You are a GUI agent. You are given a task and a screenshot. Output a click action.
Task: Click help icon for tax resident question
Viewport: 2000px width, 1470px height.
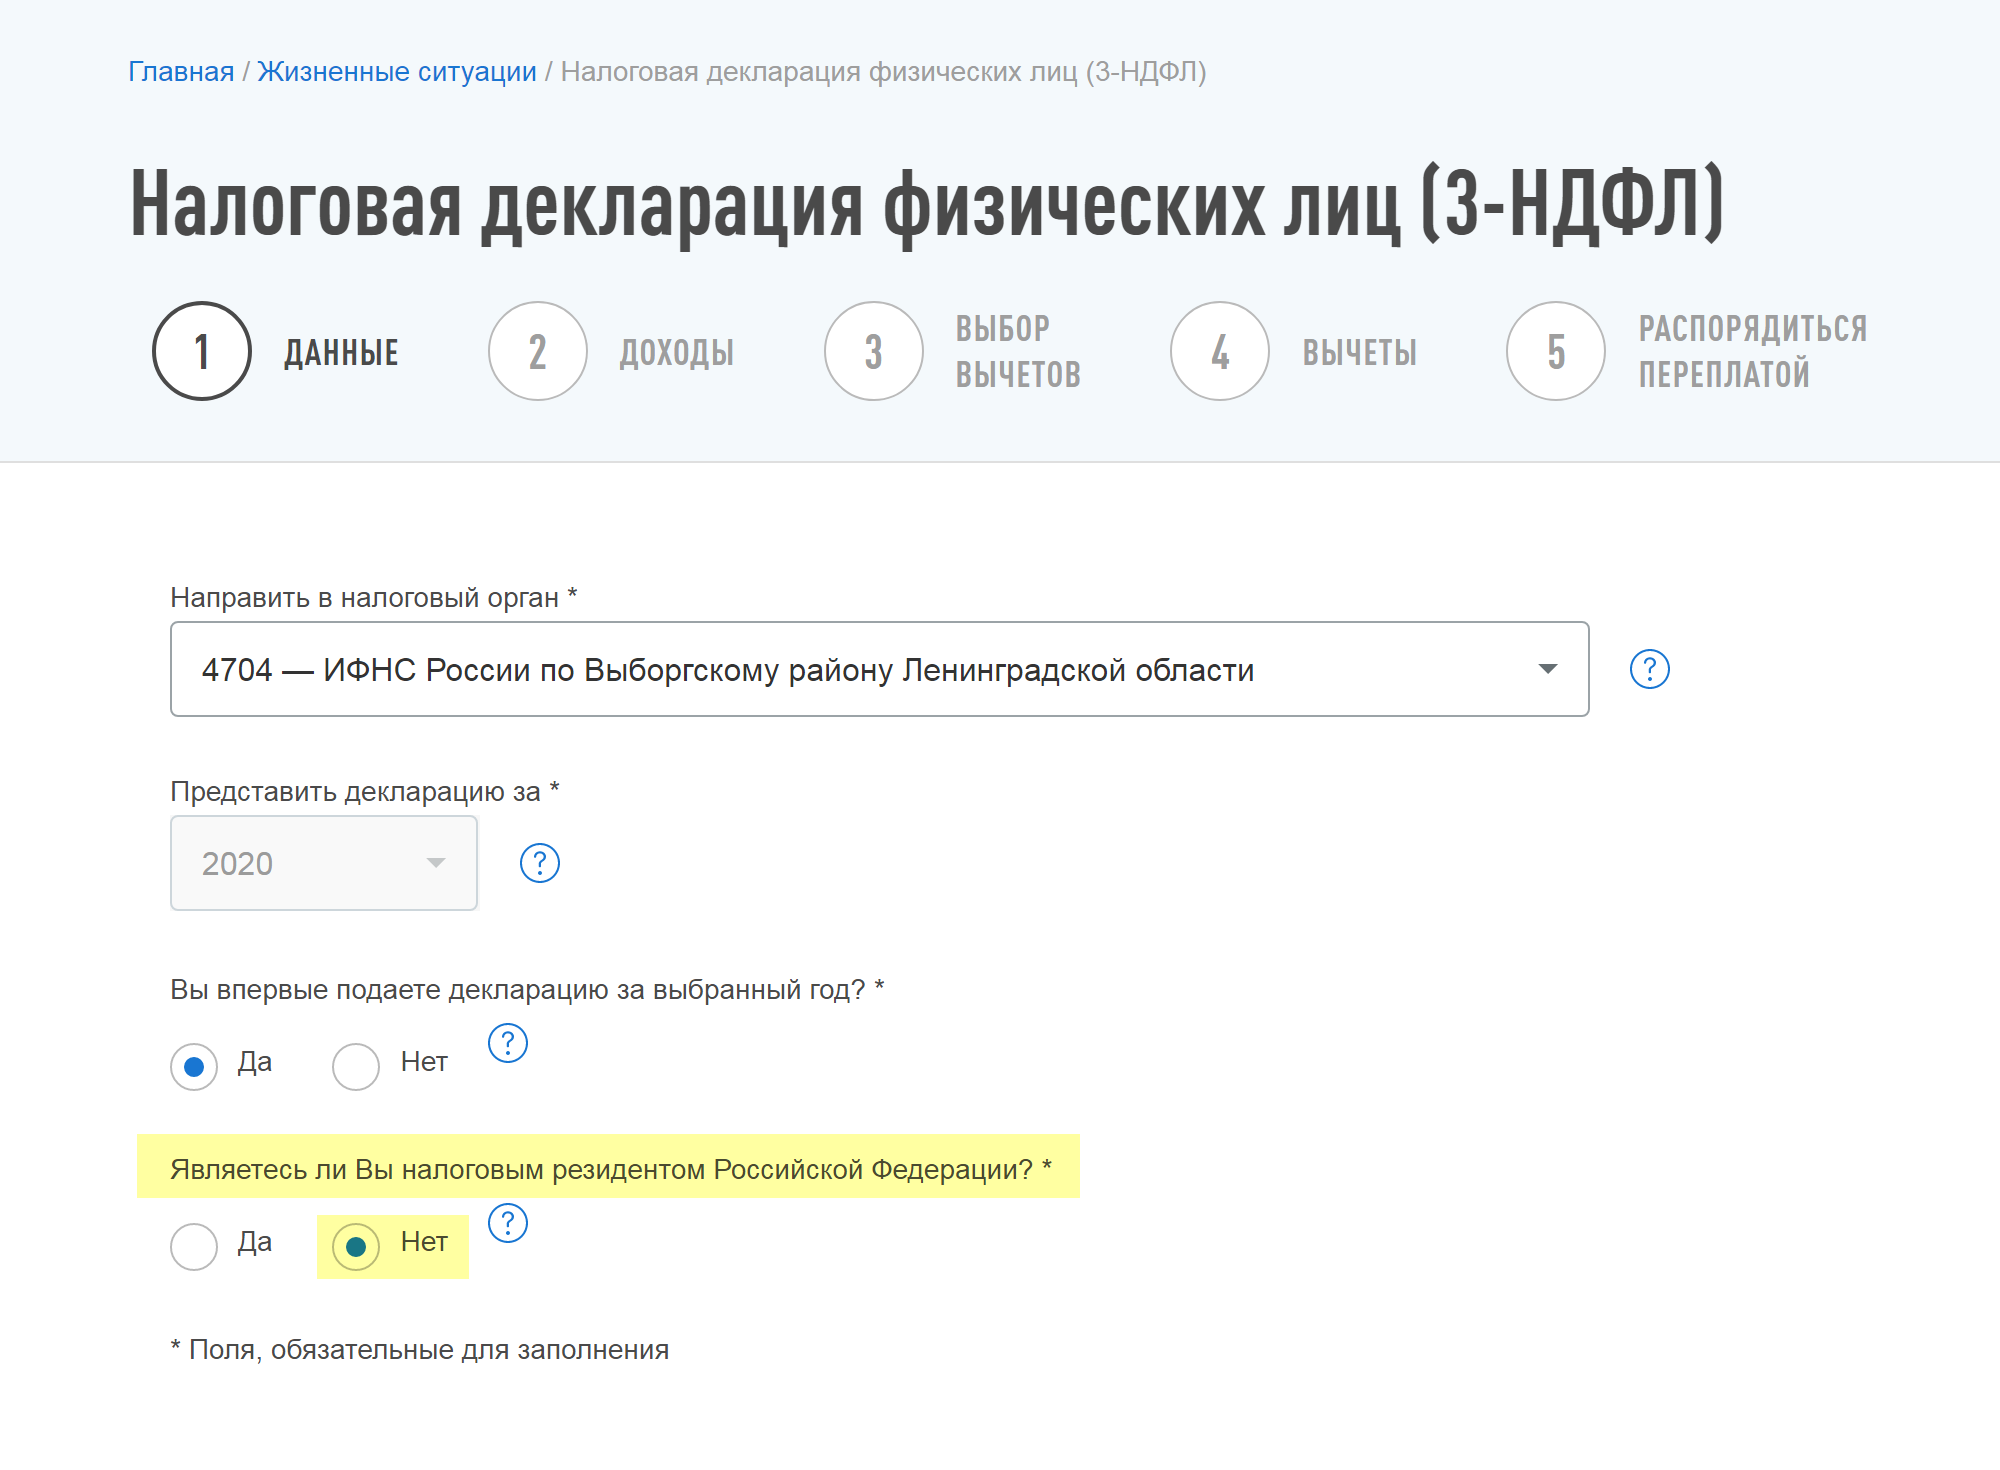pyautogui.click(x=507, y=1223)
